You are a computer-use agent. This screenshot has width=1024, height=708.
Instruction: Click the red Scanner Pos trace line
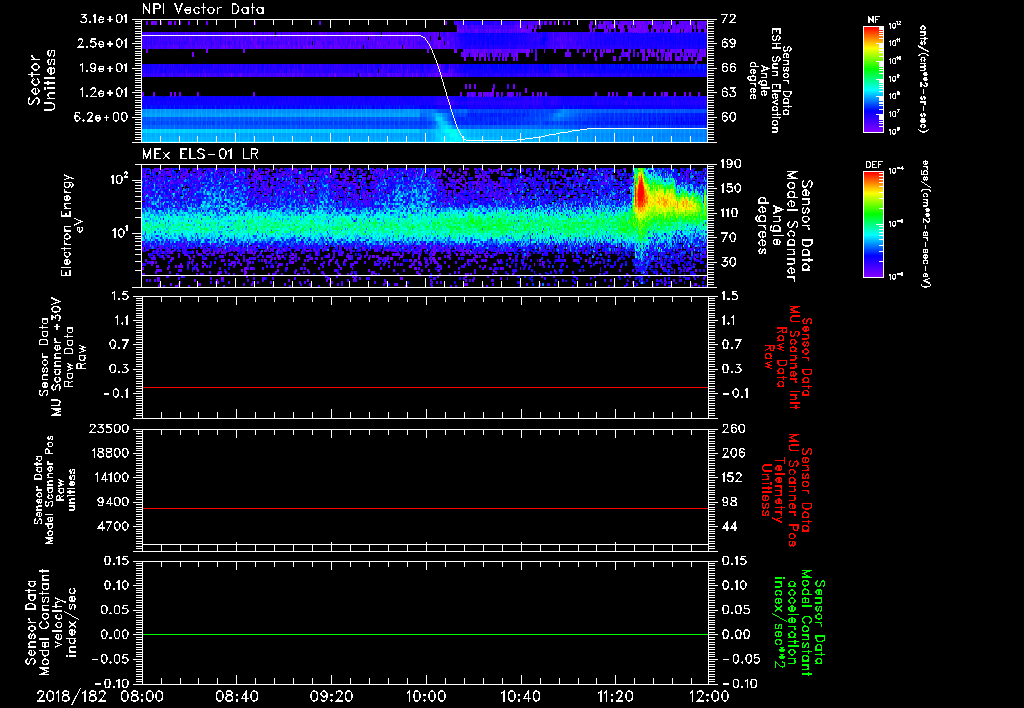425,509
